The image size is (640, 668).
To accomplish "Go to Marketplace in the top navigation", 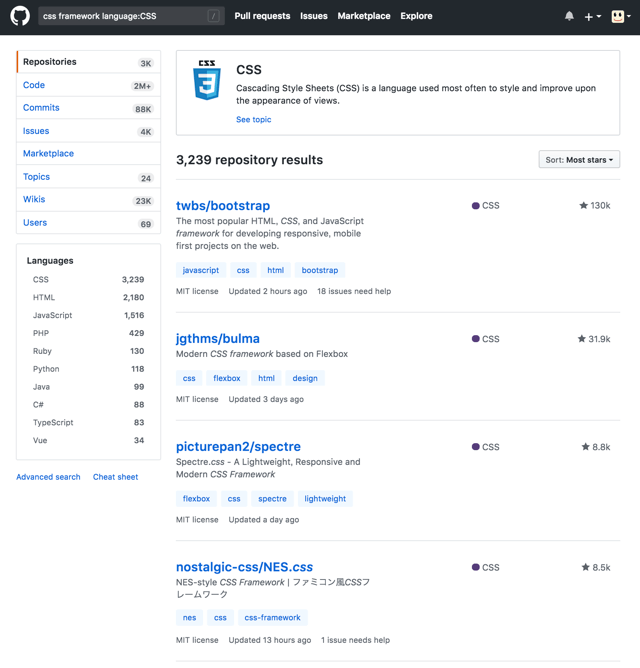I will [x=364, y=16].
